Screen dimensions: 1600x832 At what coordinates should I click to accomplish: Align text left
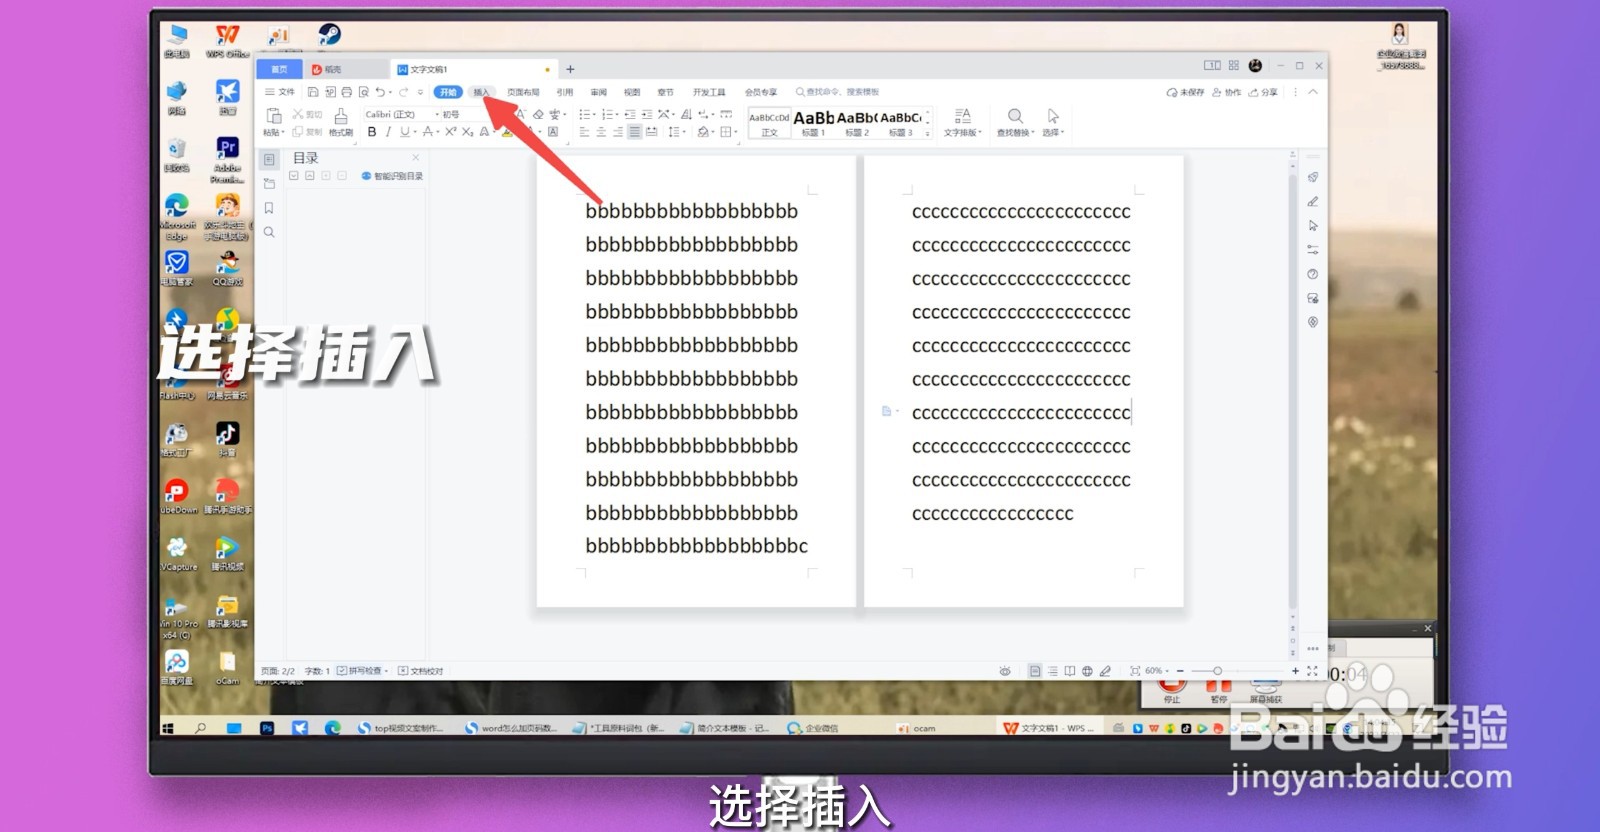[x=584, y=132]
